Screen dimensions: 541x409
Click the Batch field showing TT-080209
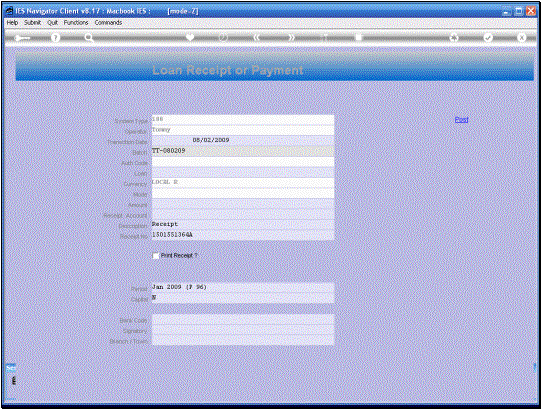(x=243, y=151)
